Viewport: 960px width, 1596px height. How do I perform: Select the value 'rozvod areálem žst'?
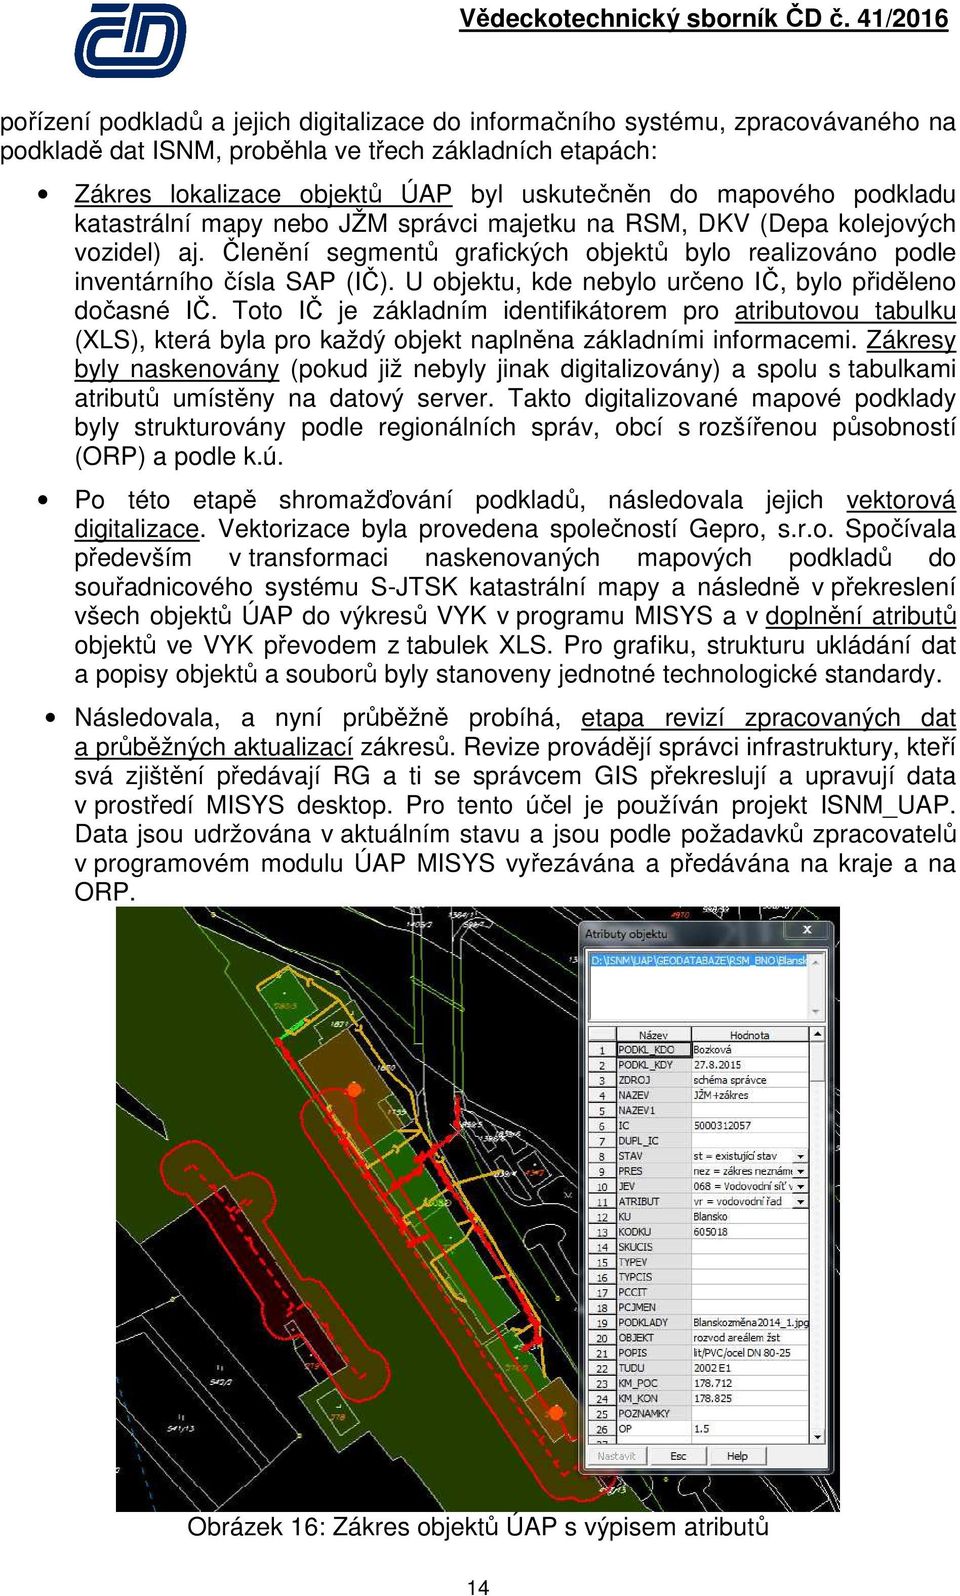point(749,1337)
